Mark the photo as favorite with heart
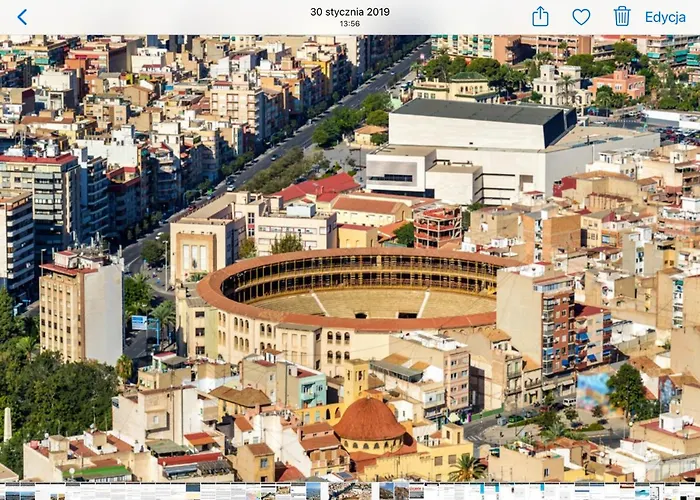 pos(581,17)
